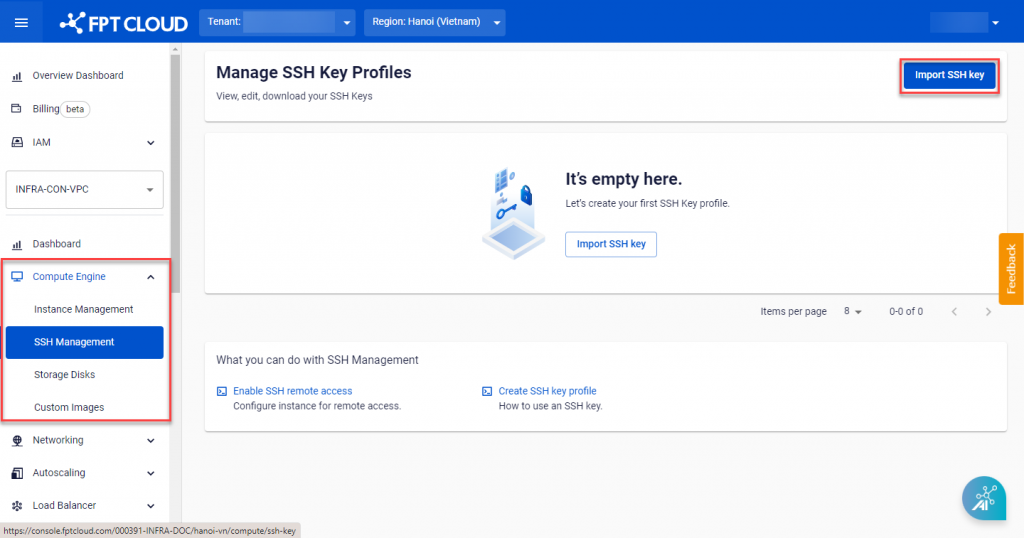Select Instance Management in the sidebar

(83, 310)
